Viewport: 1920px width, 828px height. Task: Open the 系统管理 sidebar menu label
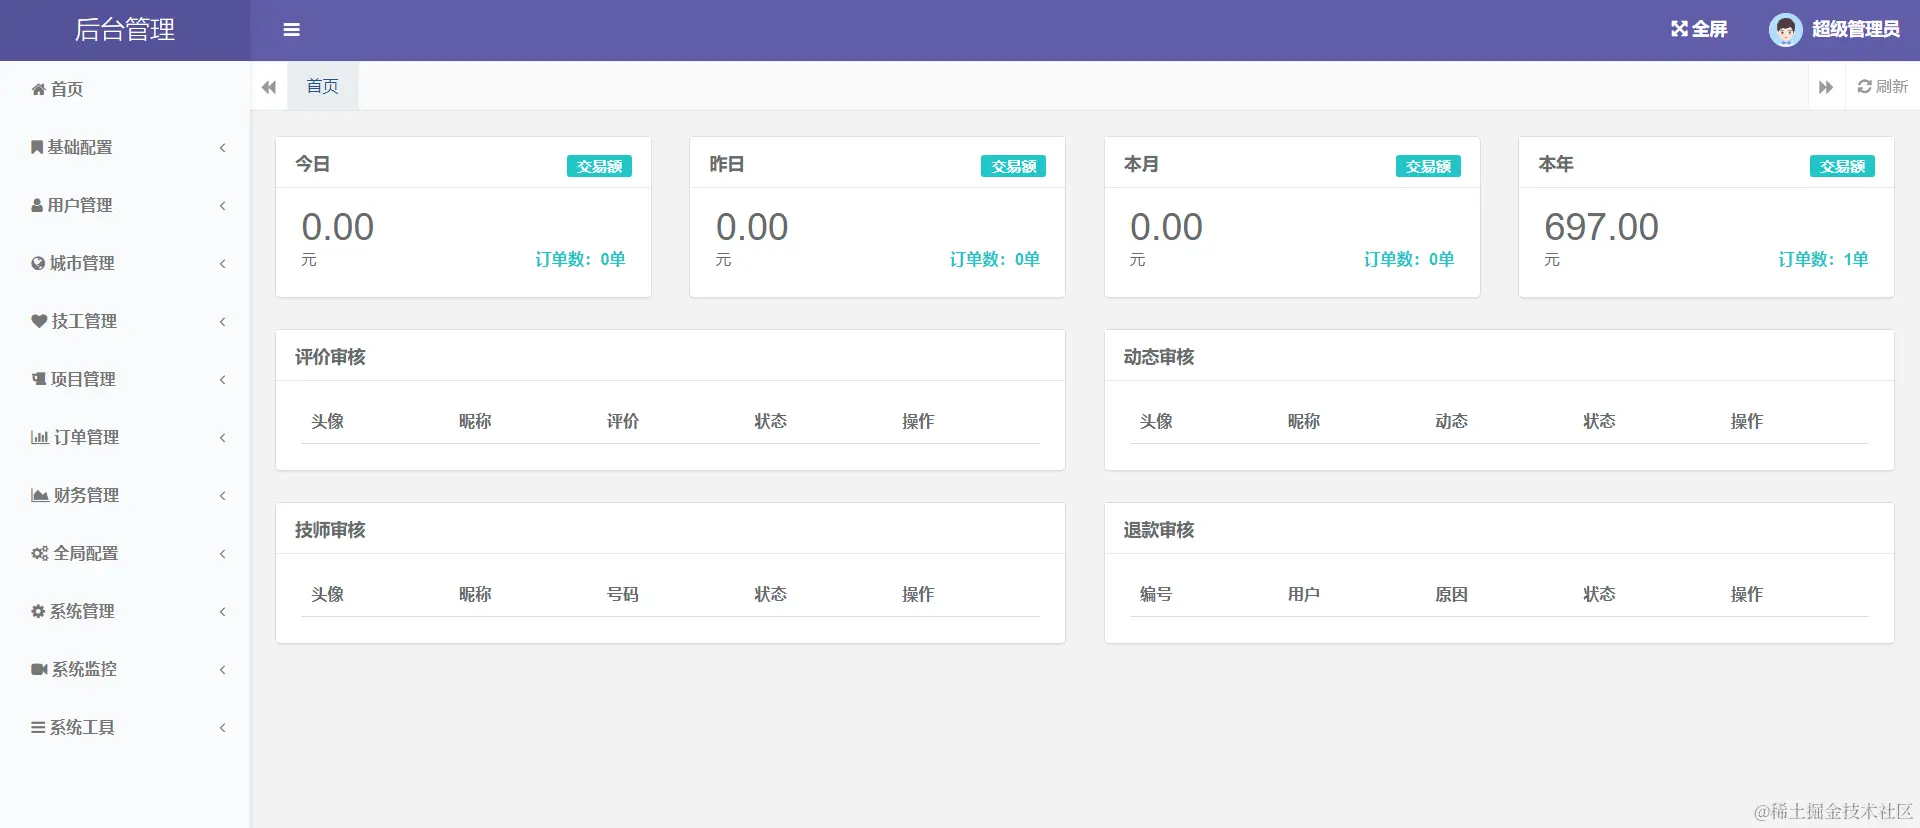(x=82, y=611)
